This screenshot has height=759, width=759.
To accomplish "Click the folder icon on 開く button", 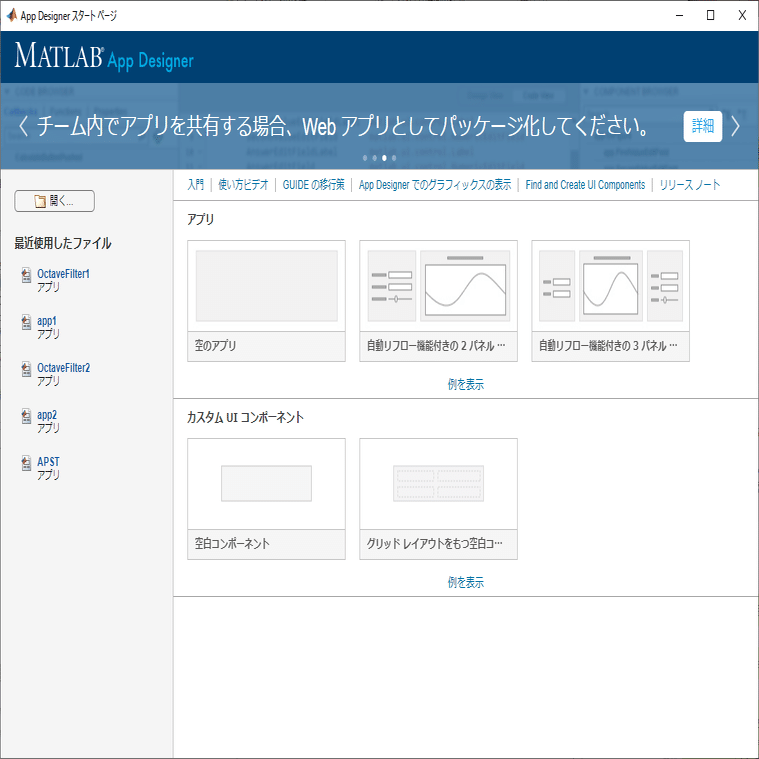I will (40, 201).
